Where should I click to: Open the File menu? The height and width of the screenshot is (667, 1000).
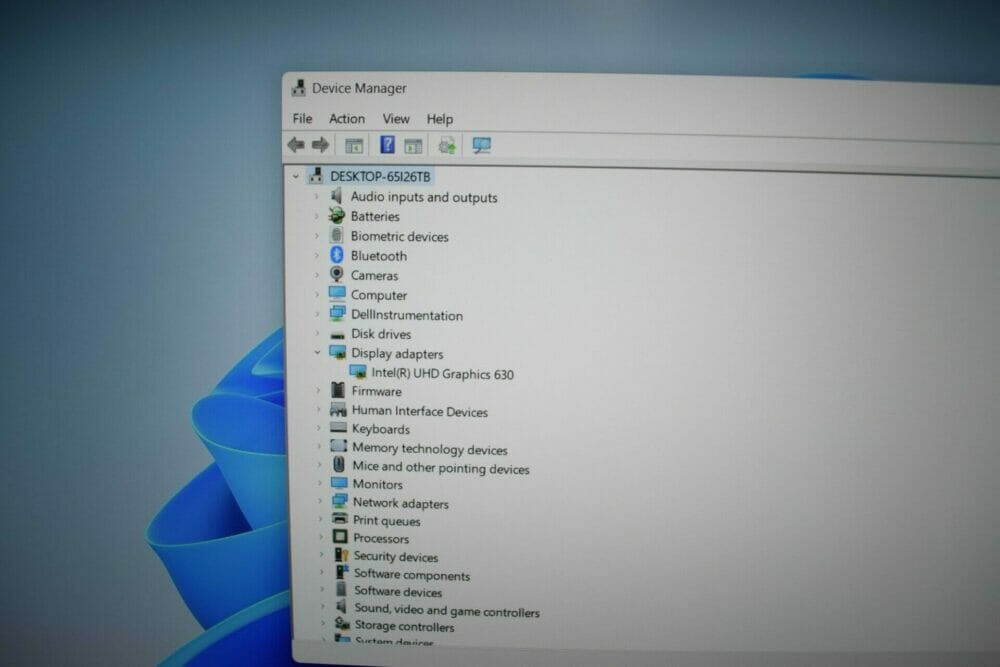click(302, 119)
